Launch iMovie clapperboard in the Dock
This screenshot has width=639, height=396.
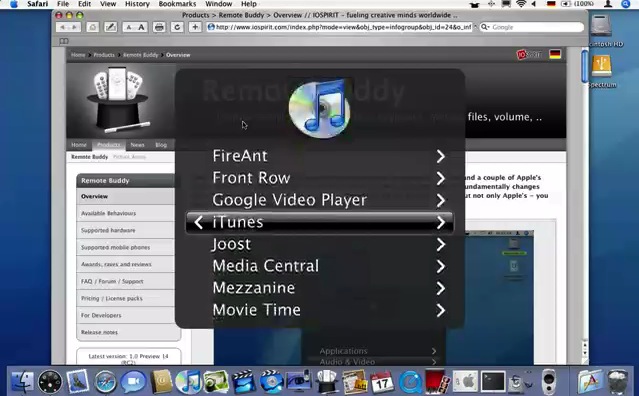[243, 382]
